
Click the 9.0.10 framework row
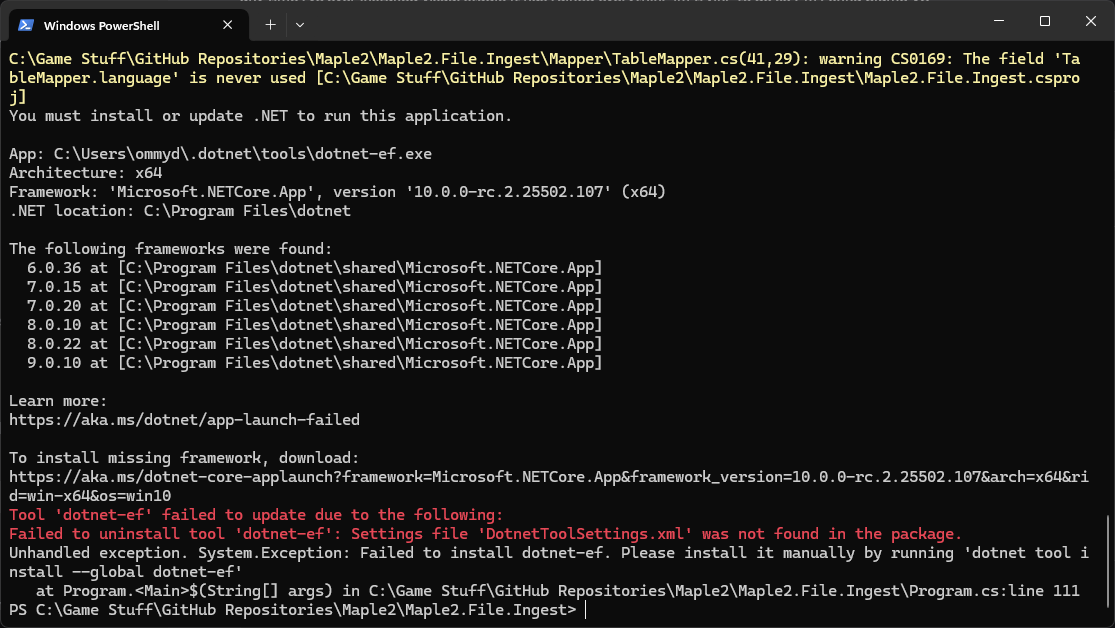(314, 363)
